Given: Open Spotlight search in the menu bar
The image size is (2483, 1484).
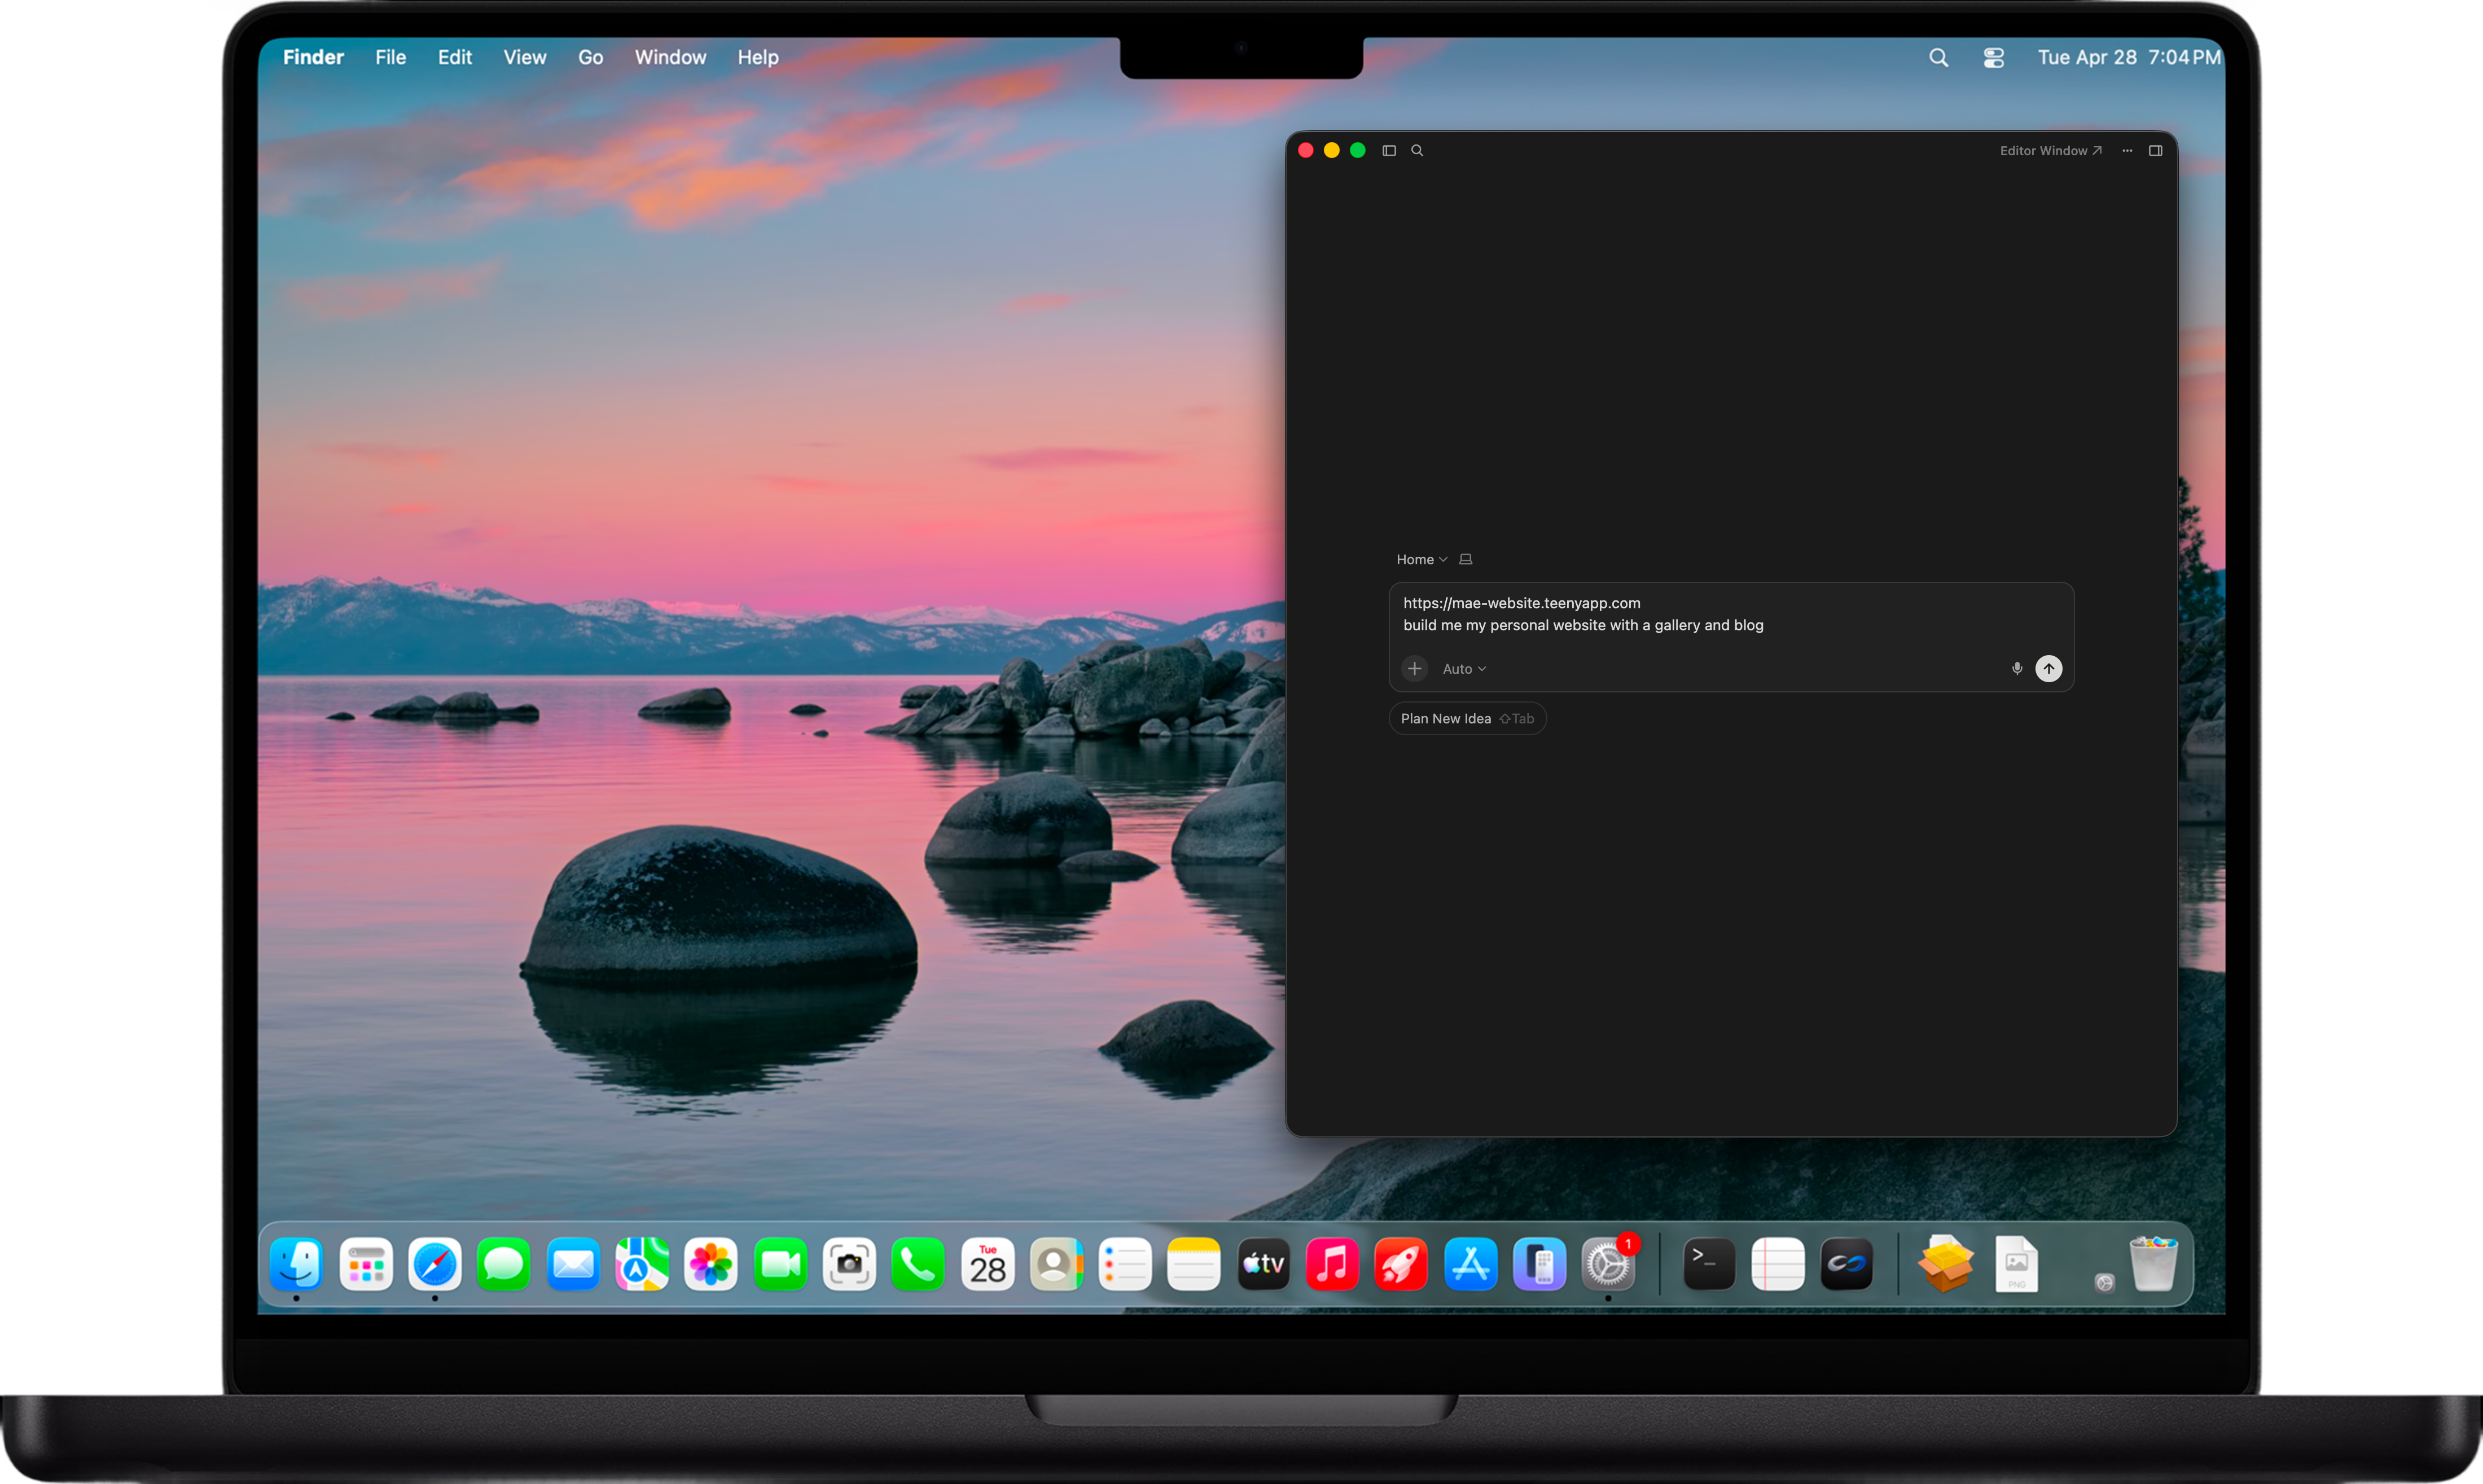Looking at the screenshot, I should 1939,58.
